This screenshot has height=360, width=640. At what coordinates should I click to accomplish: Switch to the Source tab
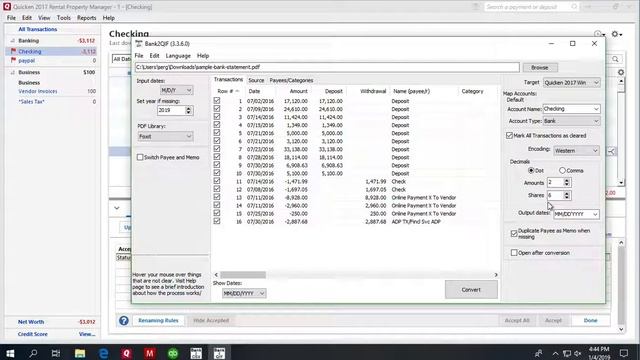click(256, 80)
